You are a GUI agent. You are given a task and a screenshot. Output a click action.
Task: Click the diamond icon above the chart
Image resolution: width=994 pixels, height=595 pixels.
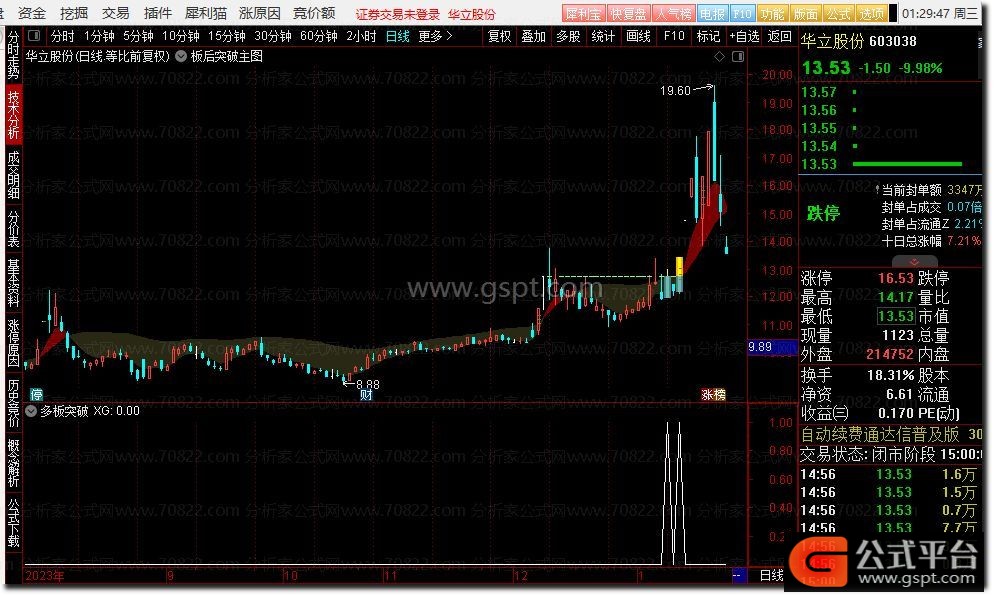[720, 57]
